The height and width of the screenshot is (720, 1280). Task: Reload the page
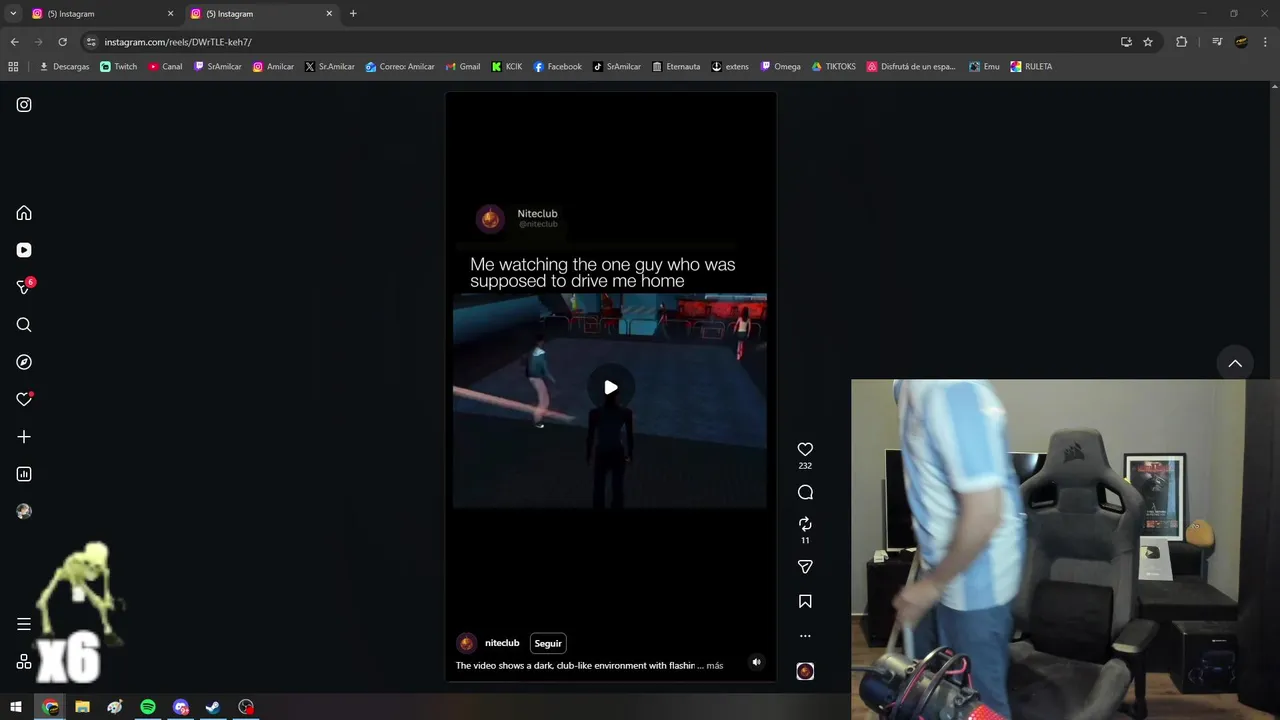(x=62, y=42)
